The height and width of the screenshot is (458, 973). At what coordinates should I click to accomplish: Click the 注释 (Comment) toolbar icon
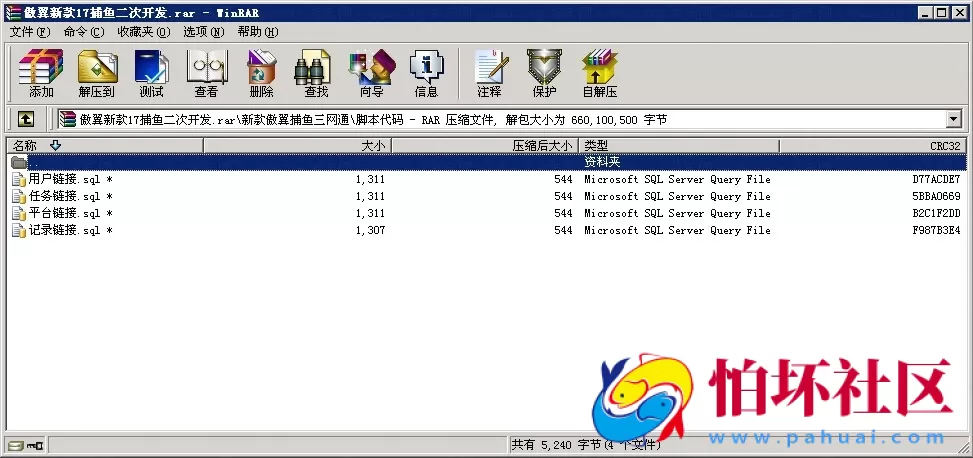[489, 73]
